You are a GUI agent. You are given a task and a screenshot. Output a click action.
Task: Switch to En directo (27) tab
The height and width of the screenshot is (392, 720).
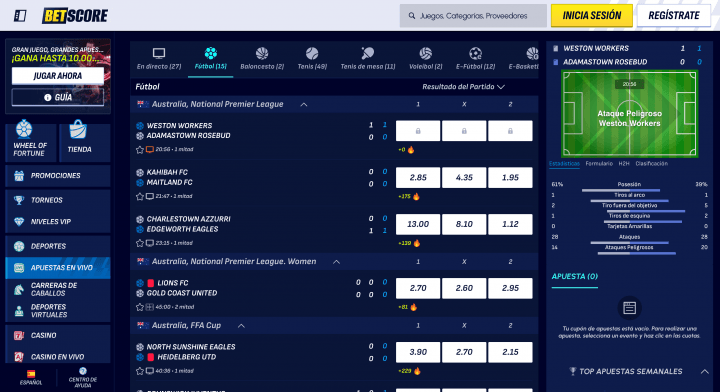[x=159, y=59]
